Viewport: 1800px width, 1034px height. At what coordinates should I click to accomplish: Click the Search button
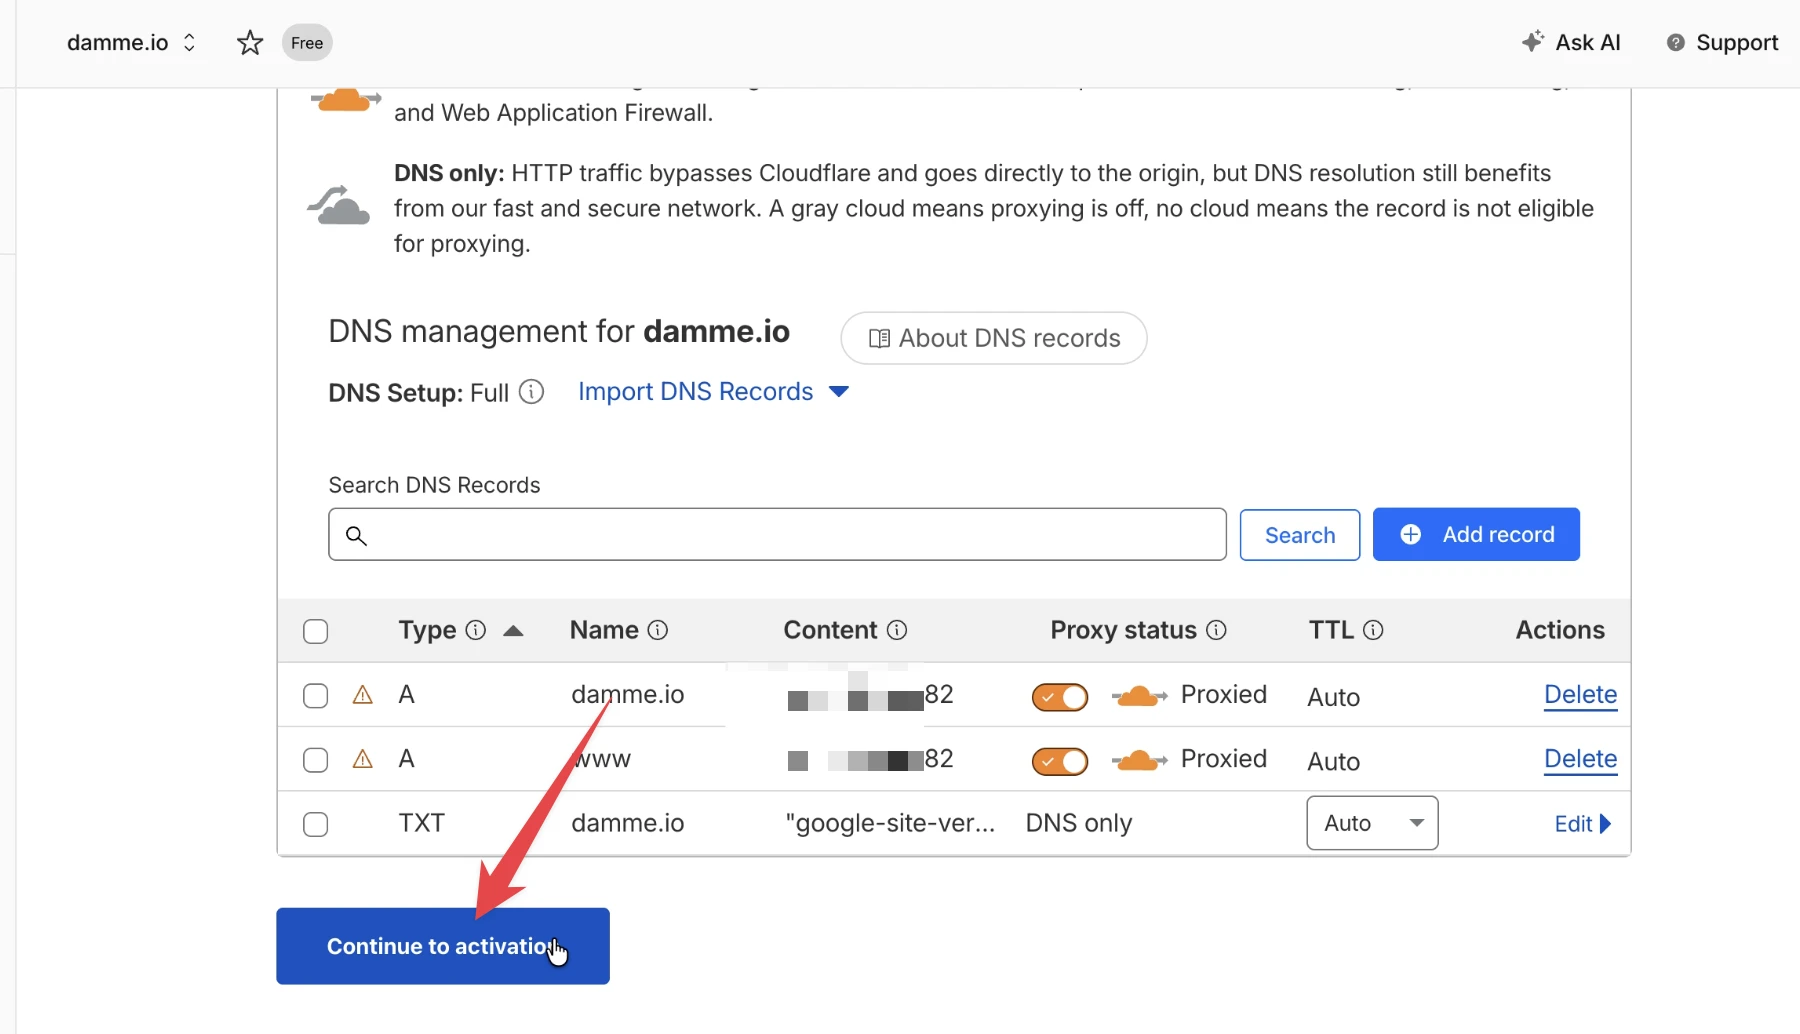tap(1300, 535)
